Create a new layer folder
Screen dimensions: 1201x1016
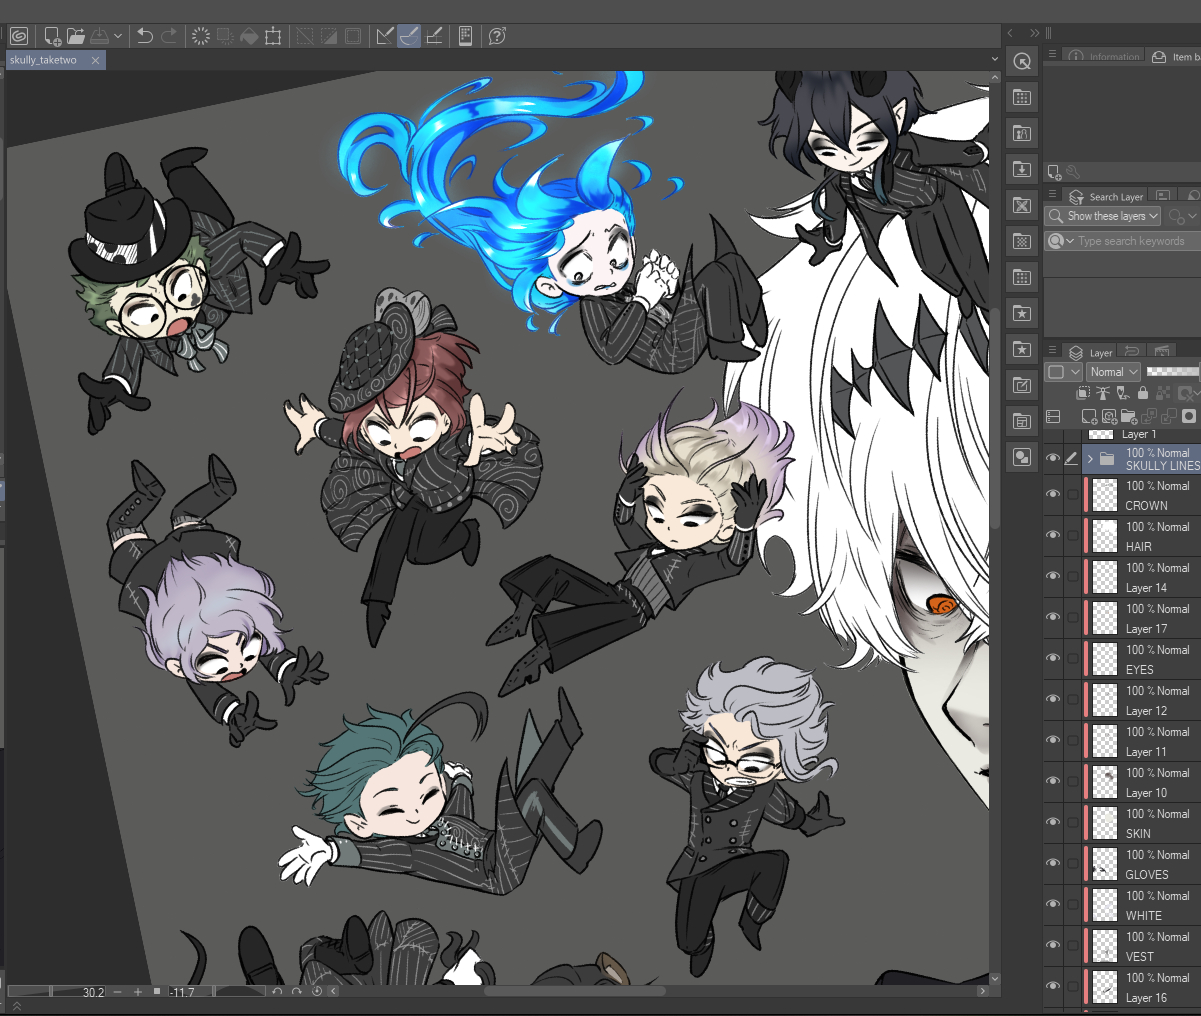pyautogui.click(x=1129, y=416)
